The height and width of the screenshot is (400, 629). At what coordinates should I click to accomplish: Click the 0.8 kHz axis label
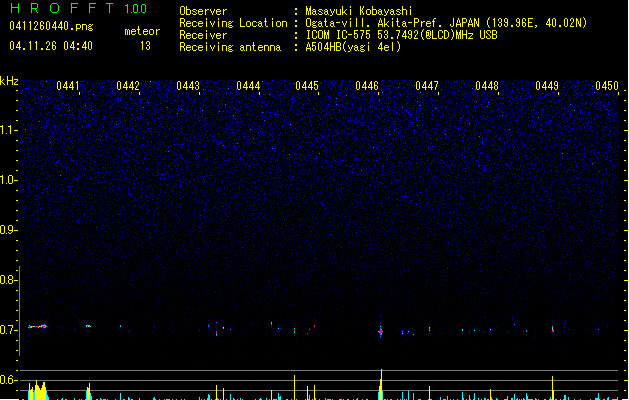[x=8, y=280]
